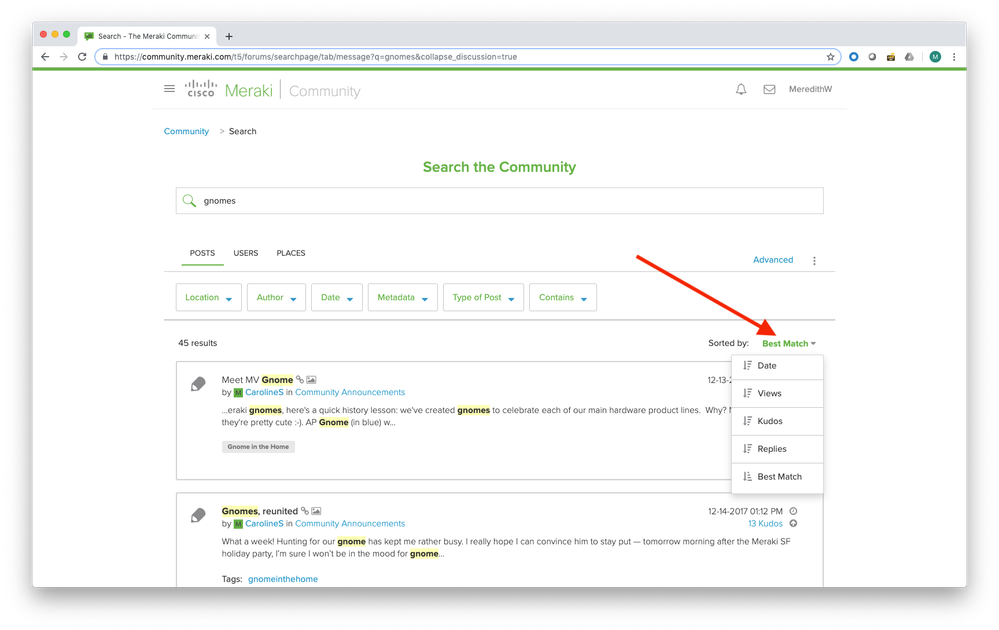
Task: Expand the Author filter dropdown
Action: 276,297
